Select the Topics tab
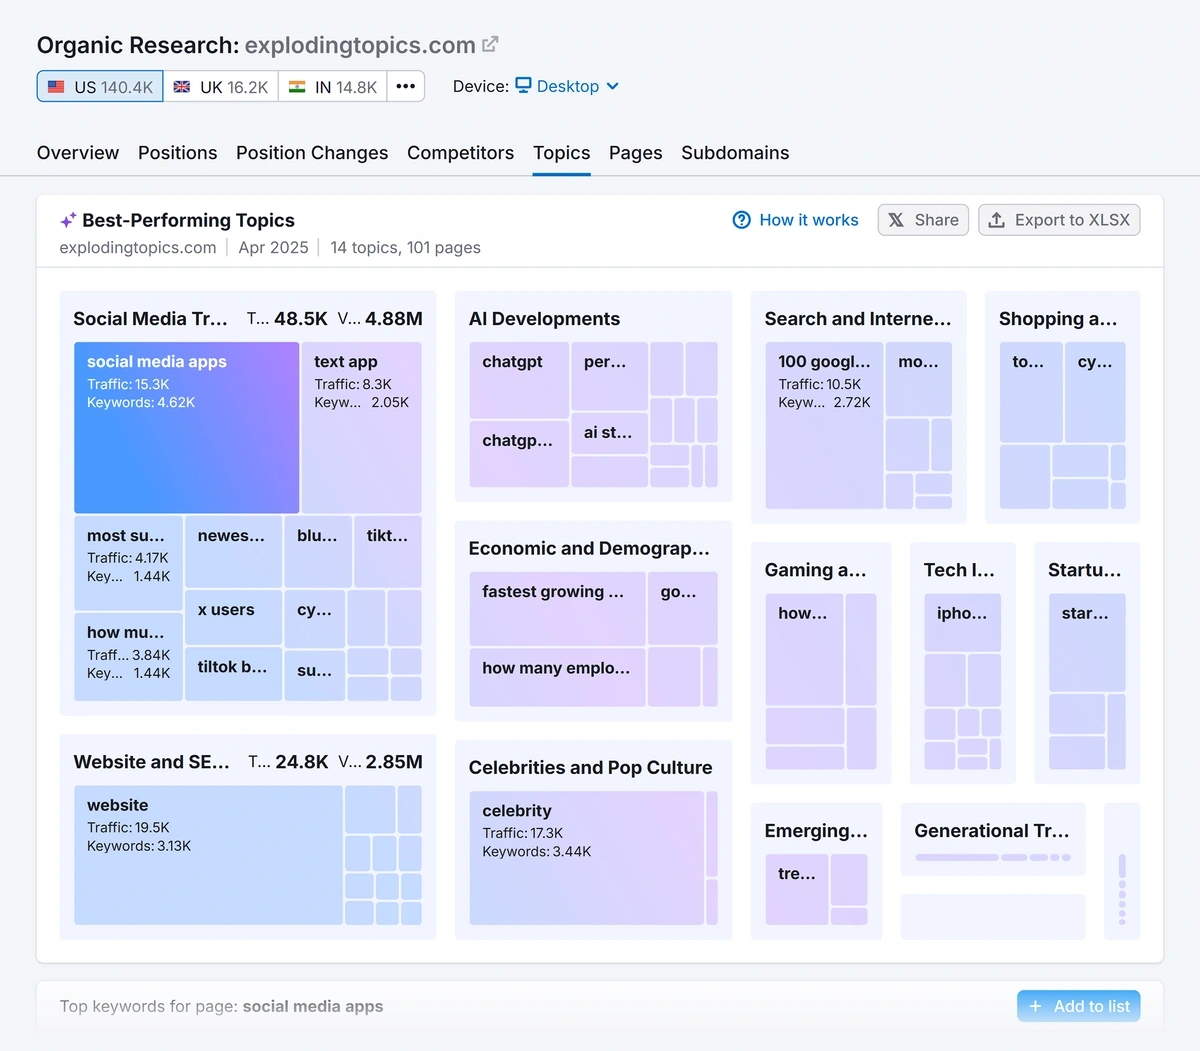1200x1051 pixels. 561,153
